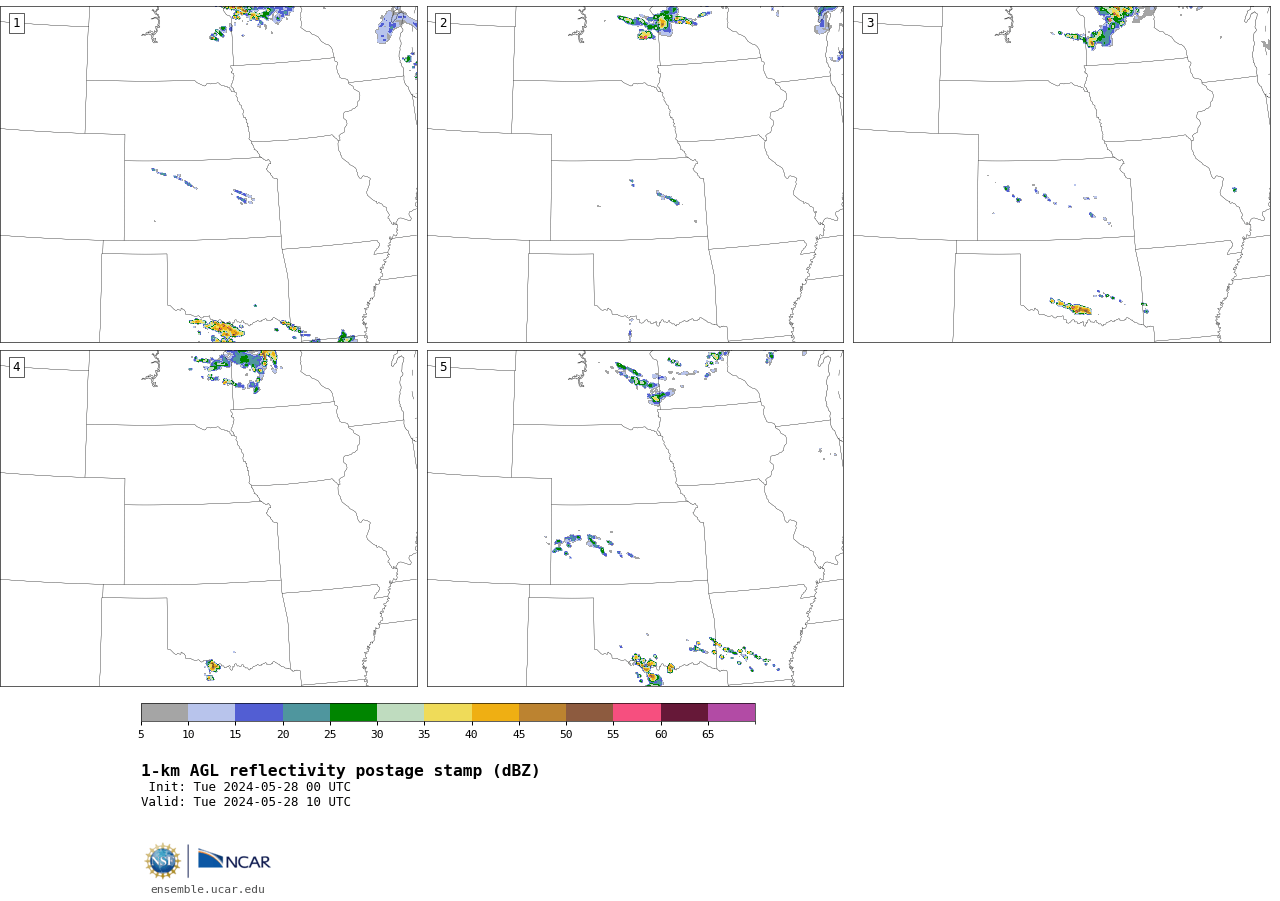Click the number 1 panel label
The image size is (1280, 901).
16,23
